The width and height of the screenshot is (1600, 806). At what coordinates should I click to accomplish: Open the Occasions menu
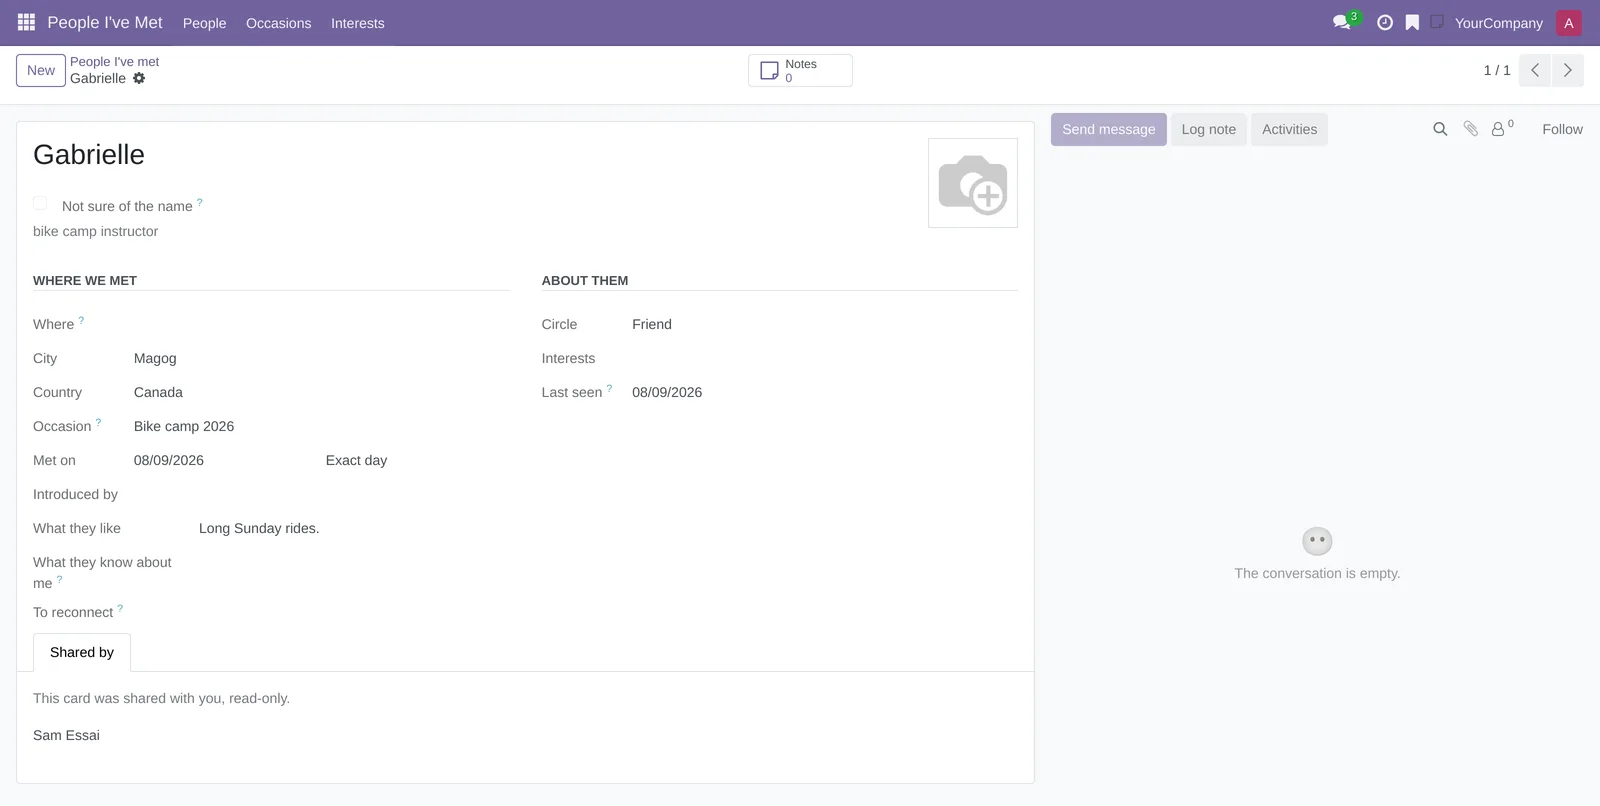click(x=278, y=23)
